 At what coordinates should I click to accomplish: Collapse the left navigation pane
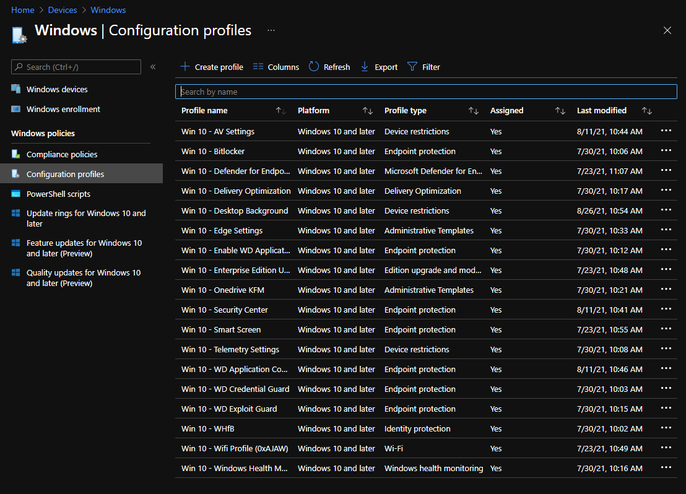click(153, 67)
